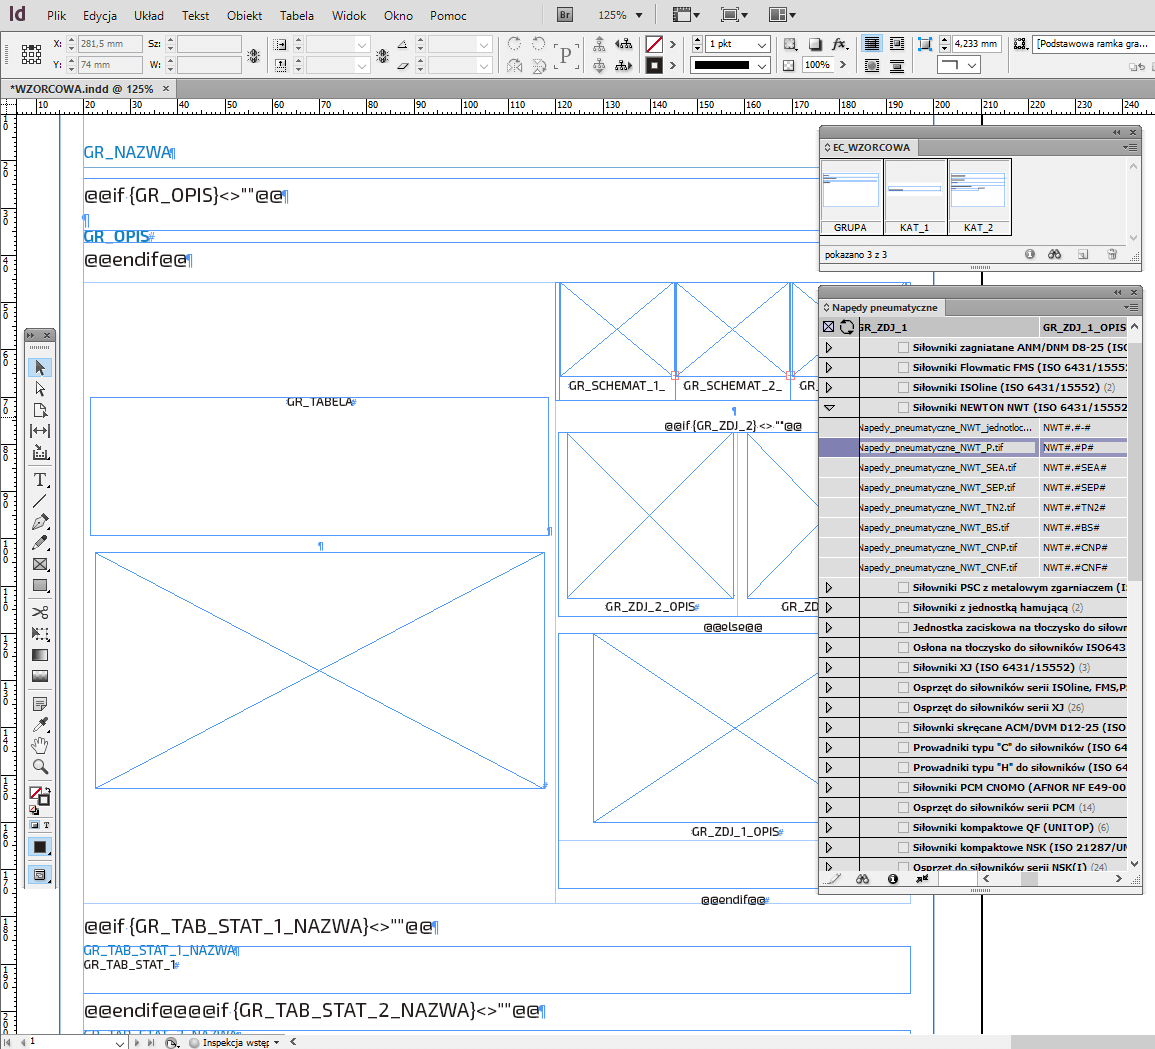Select the Scissors tool
This screenshot has width=1155, height=1049.
(40, 612)
